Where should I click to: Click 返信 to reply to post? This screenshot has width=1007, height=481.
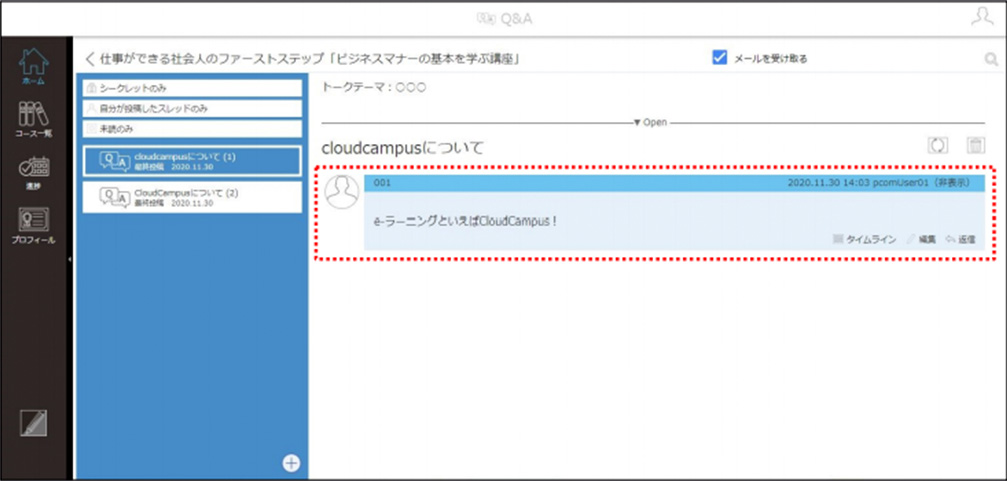coord(961,240)
